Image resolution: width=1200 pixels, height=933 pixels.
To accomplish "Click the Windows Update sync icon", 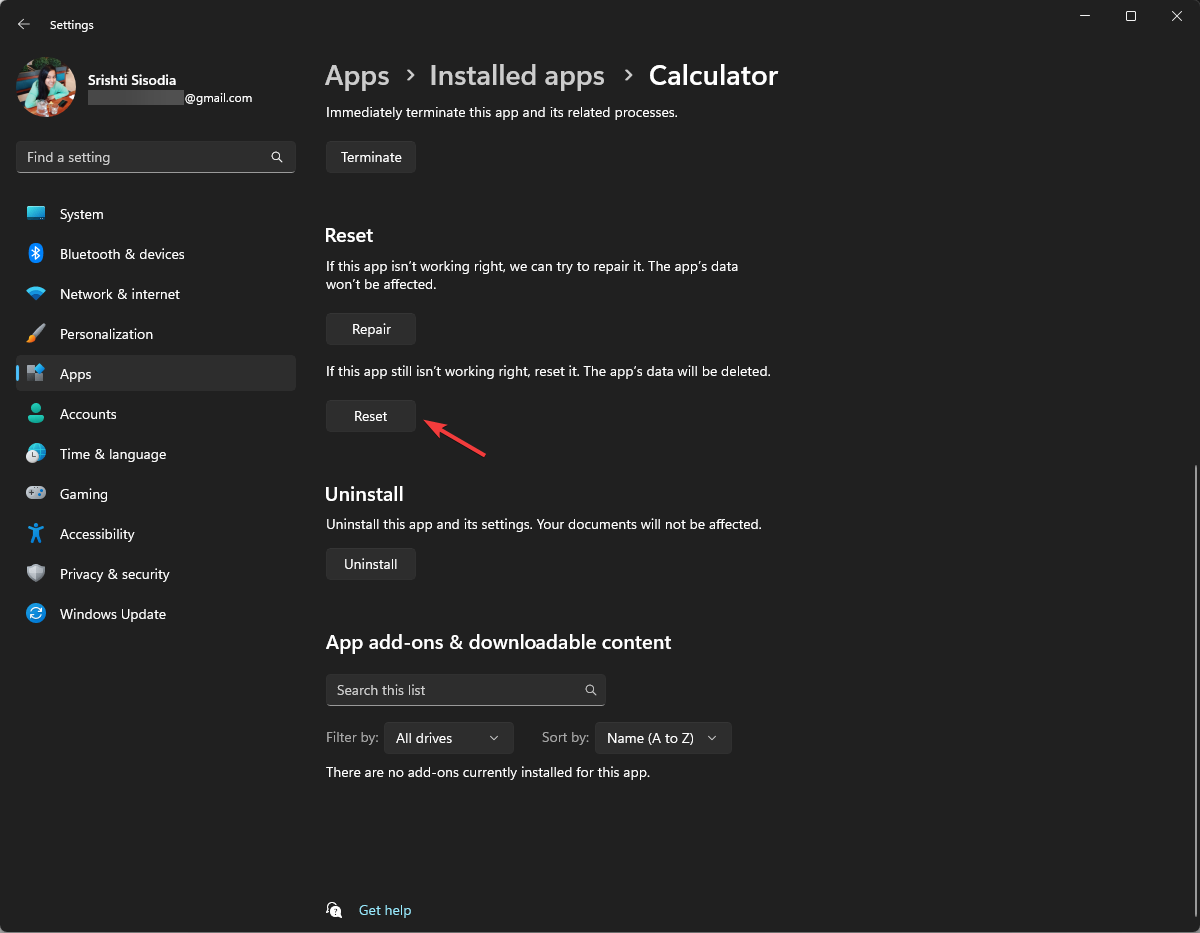I will click(x=36, y=614).
